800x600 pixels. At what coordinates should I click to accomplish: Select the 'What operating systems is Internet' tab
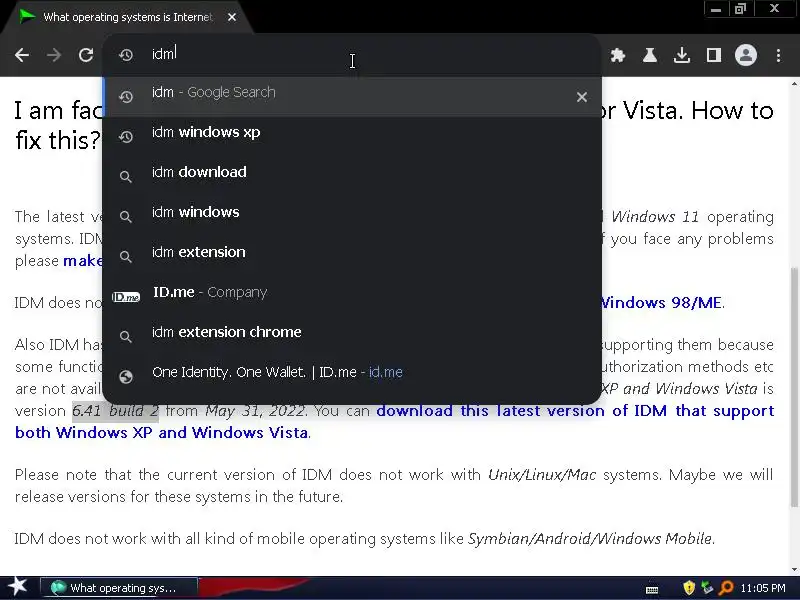tap(128, 17)
